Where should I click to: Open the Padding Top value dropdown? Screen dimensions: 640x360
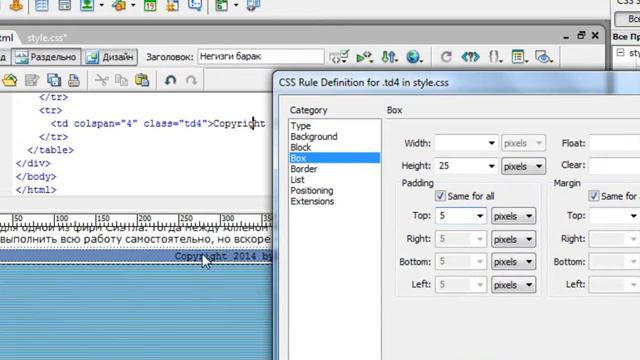(x=480, y=216)
